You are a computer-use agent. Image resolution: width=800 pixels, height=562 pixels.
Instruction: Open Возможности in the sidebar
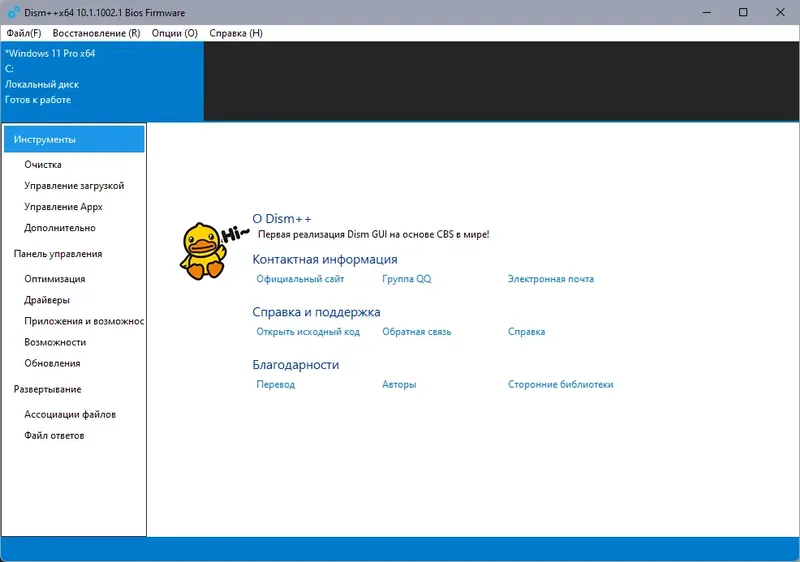coord(55,342)
